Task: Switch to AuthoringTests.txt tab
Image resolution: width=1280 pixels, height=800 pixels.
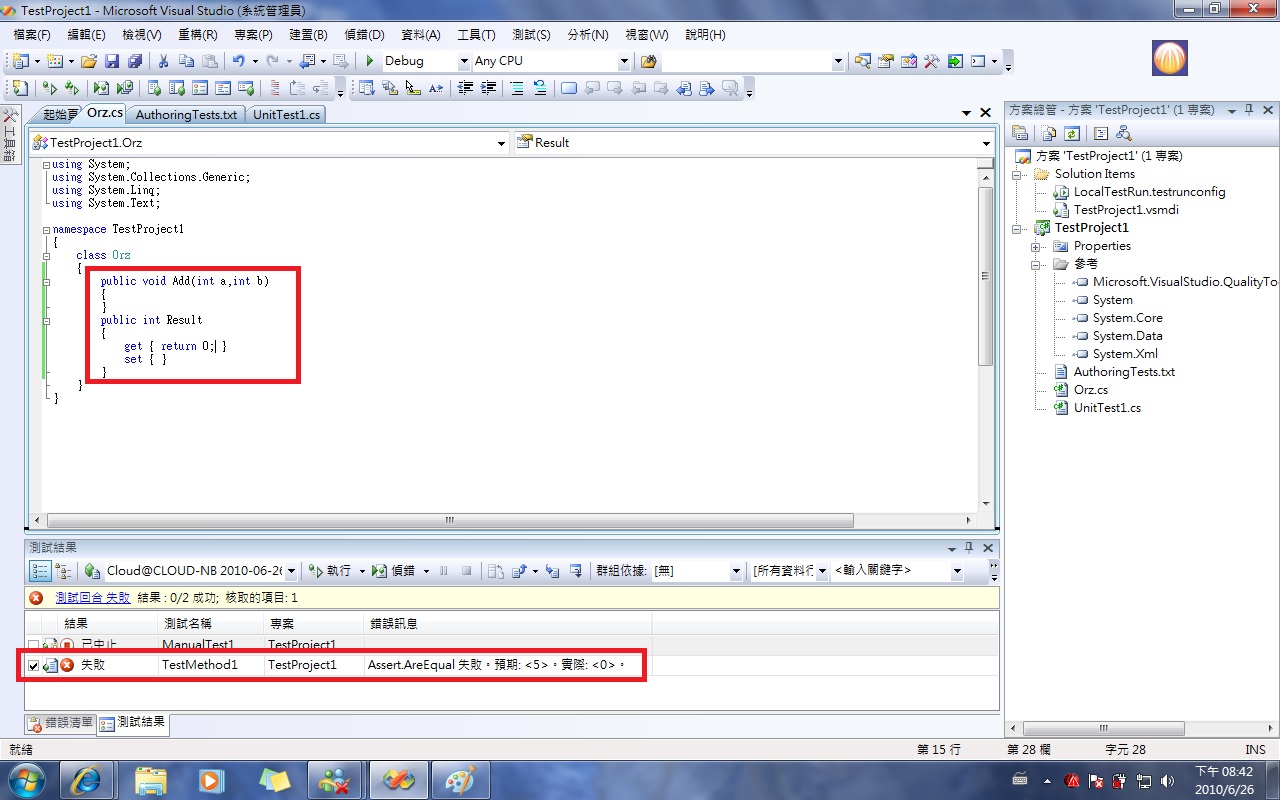Action: pyautogui.click(x=186, y=115)
